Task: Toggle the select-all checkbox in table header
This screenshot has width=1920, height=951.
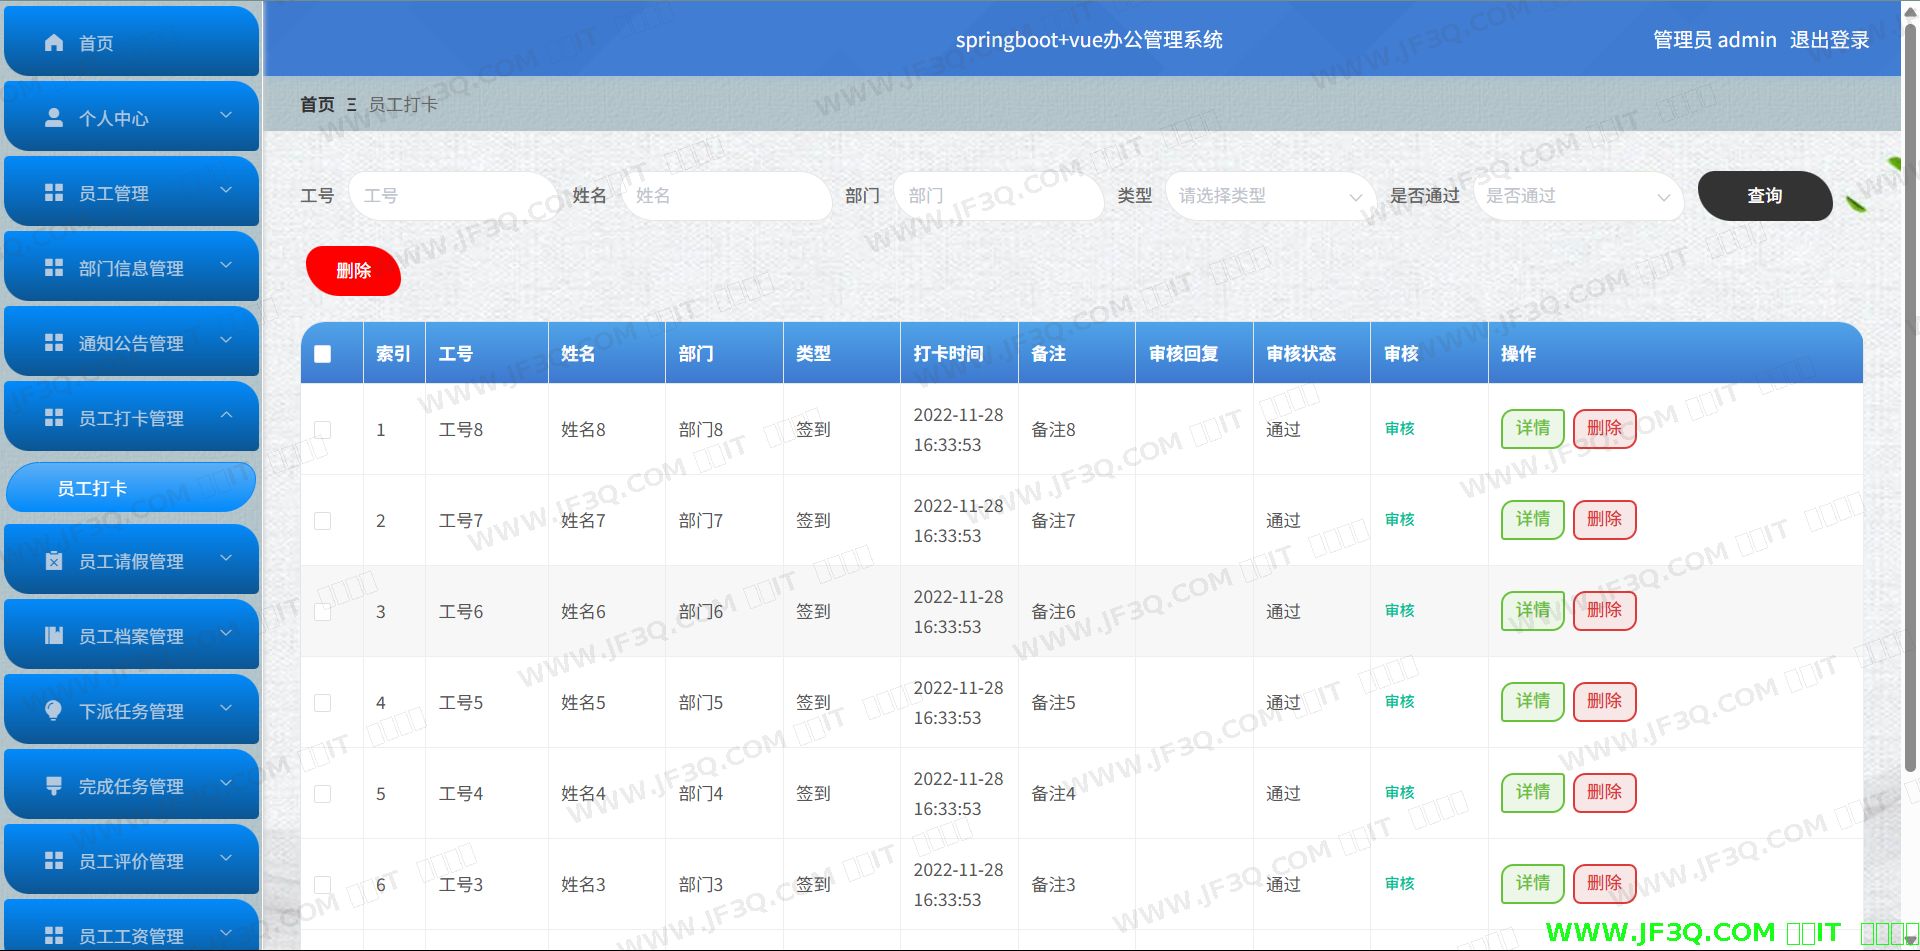Action: click(x=322, y=354)
